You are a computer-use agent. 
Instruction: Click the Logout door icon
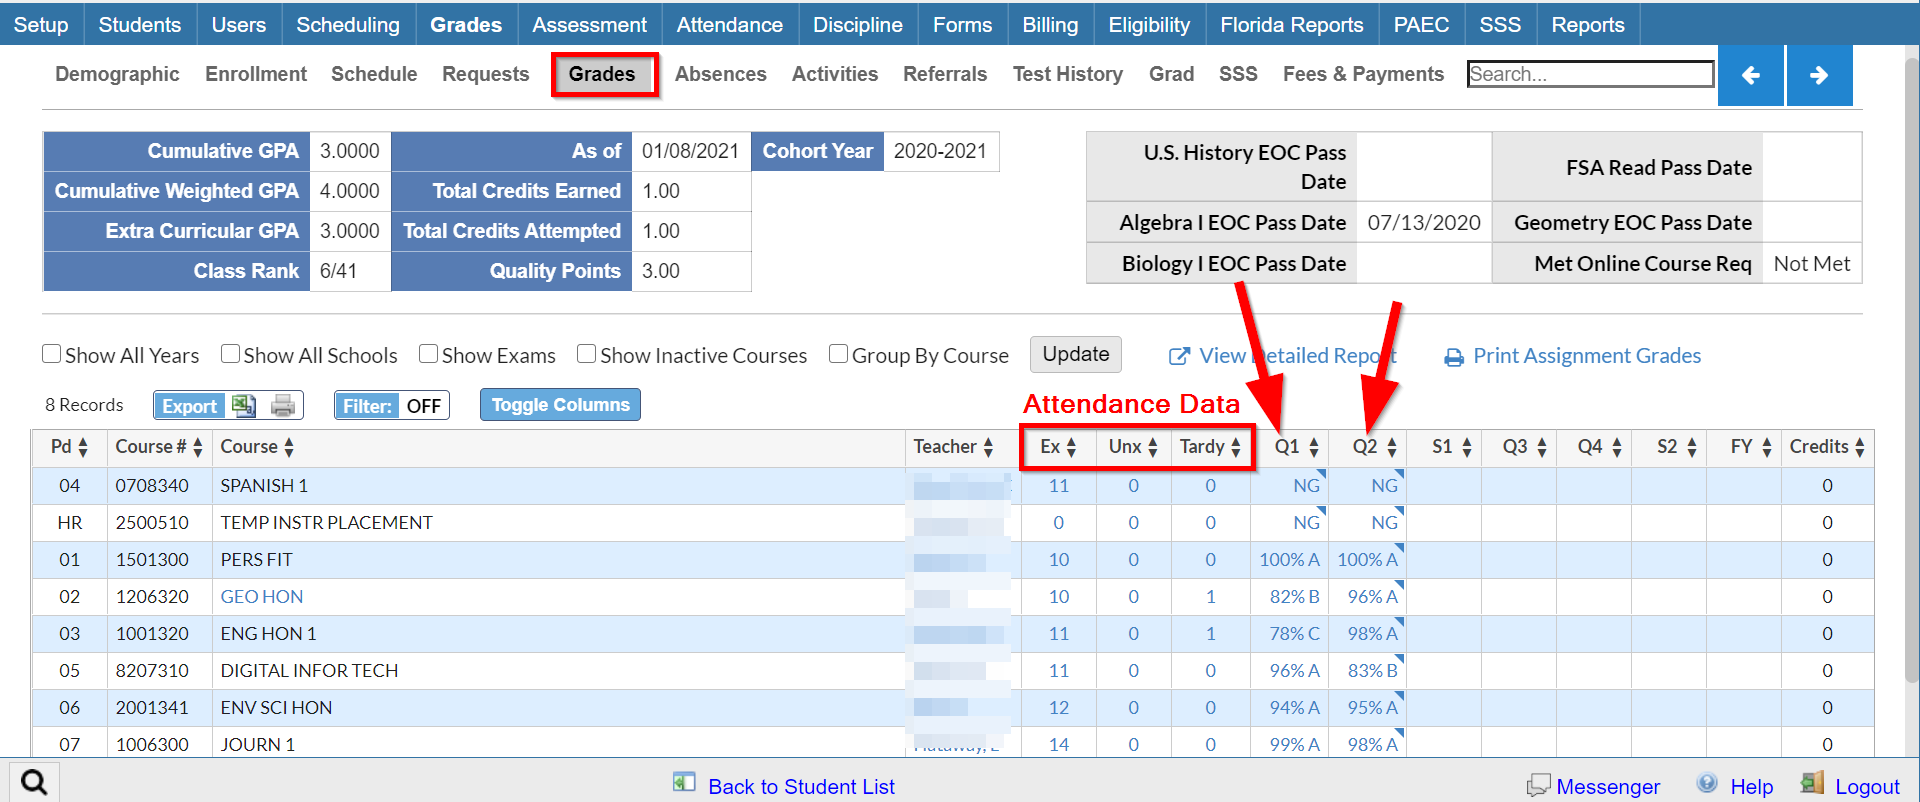[1812, 783]
